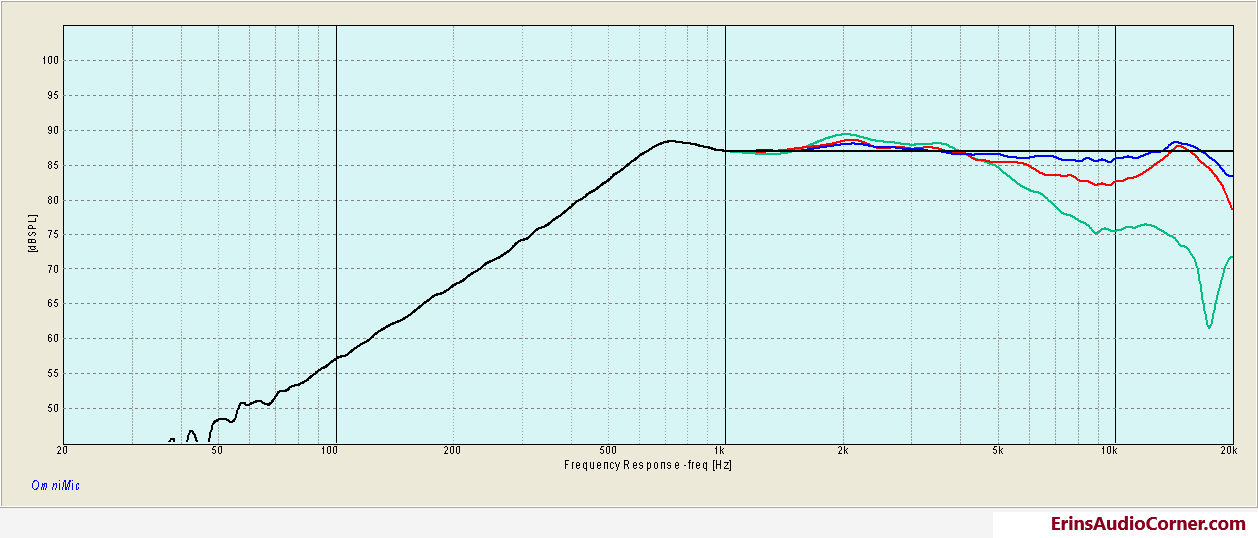
Task: Click the 1k x-axis label
Action: [x=720, y=451]
